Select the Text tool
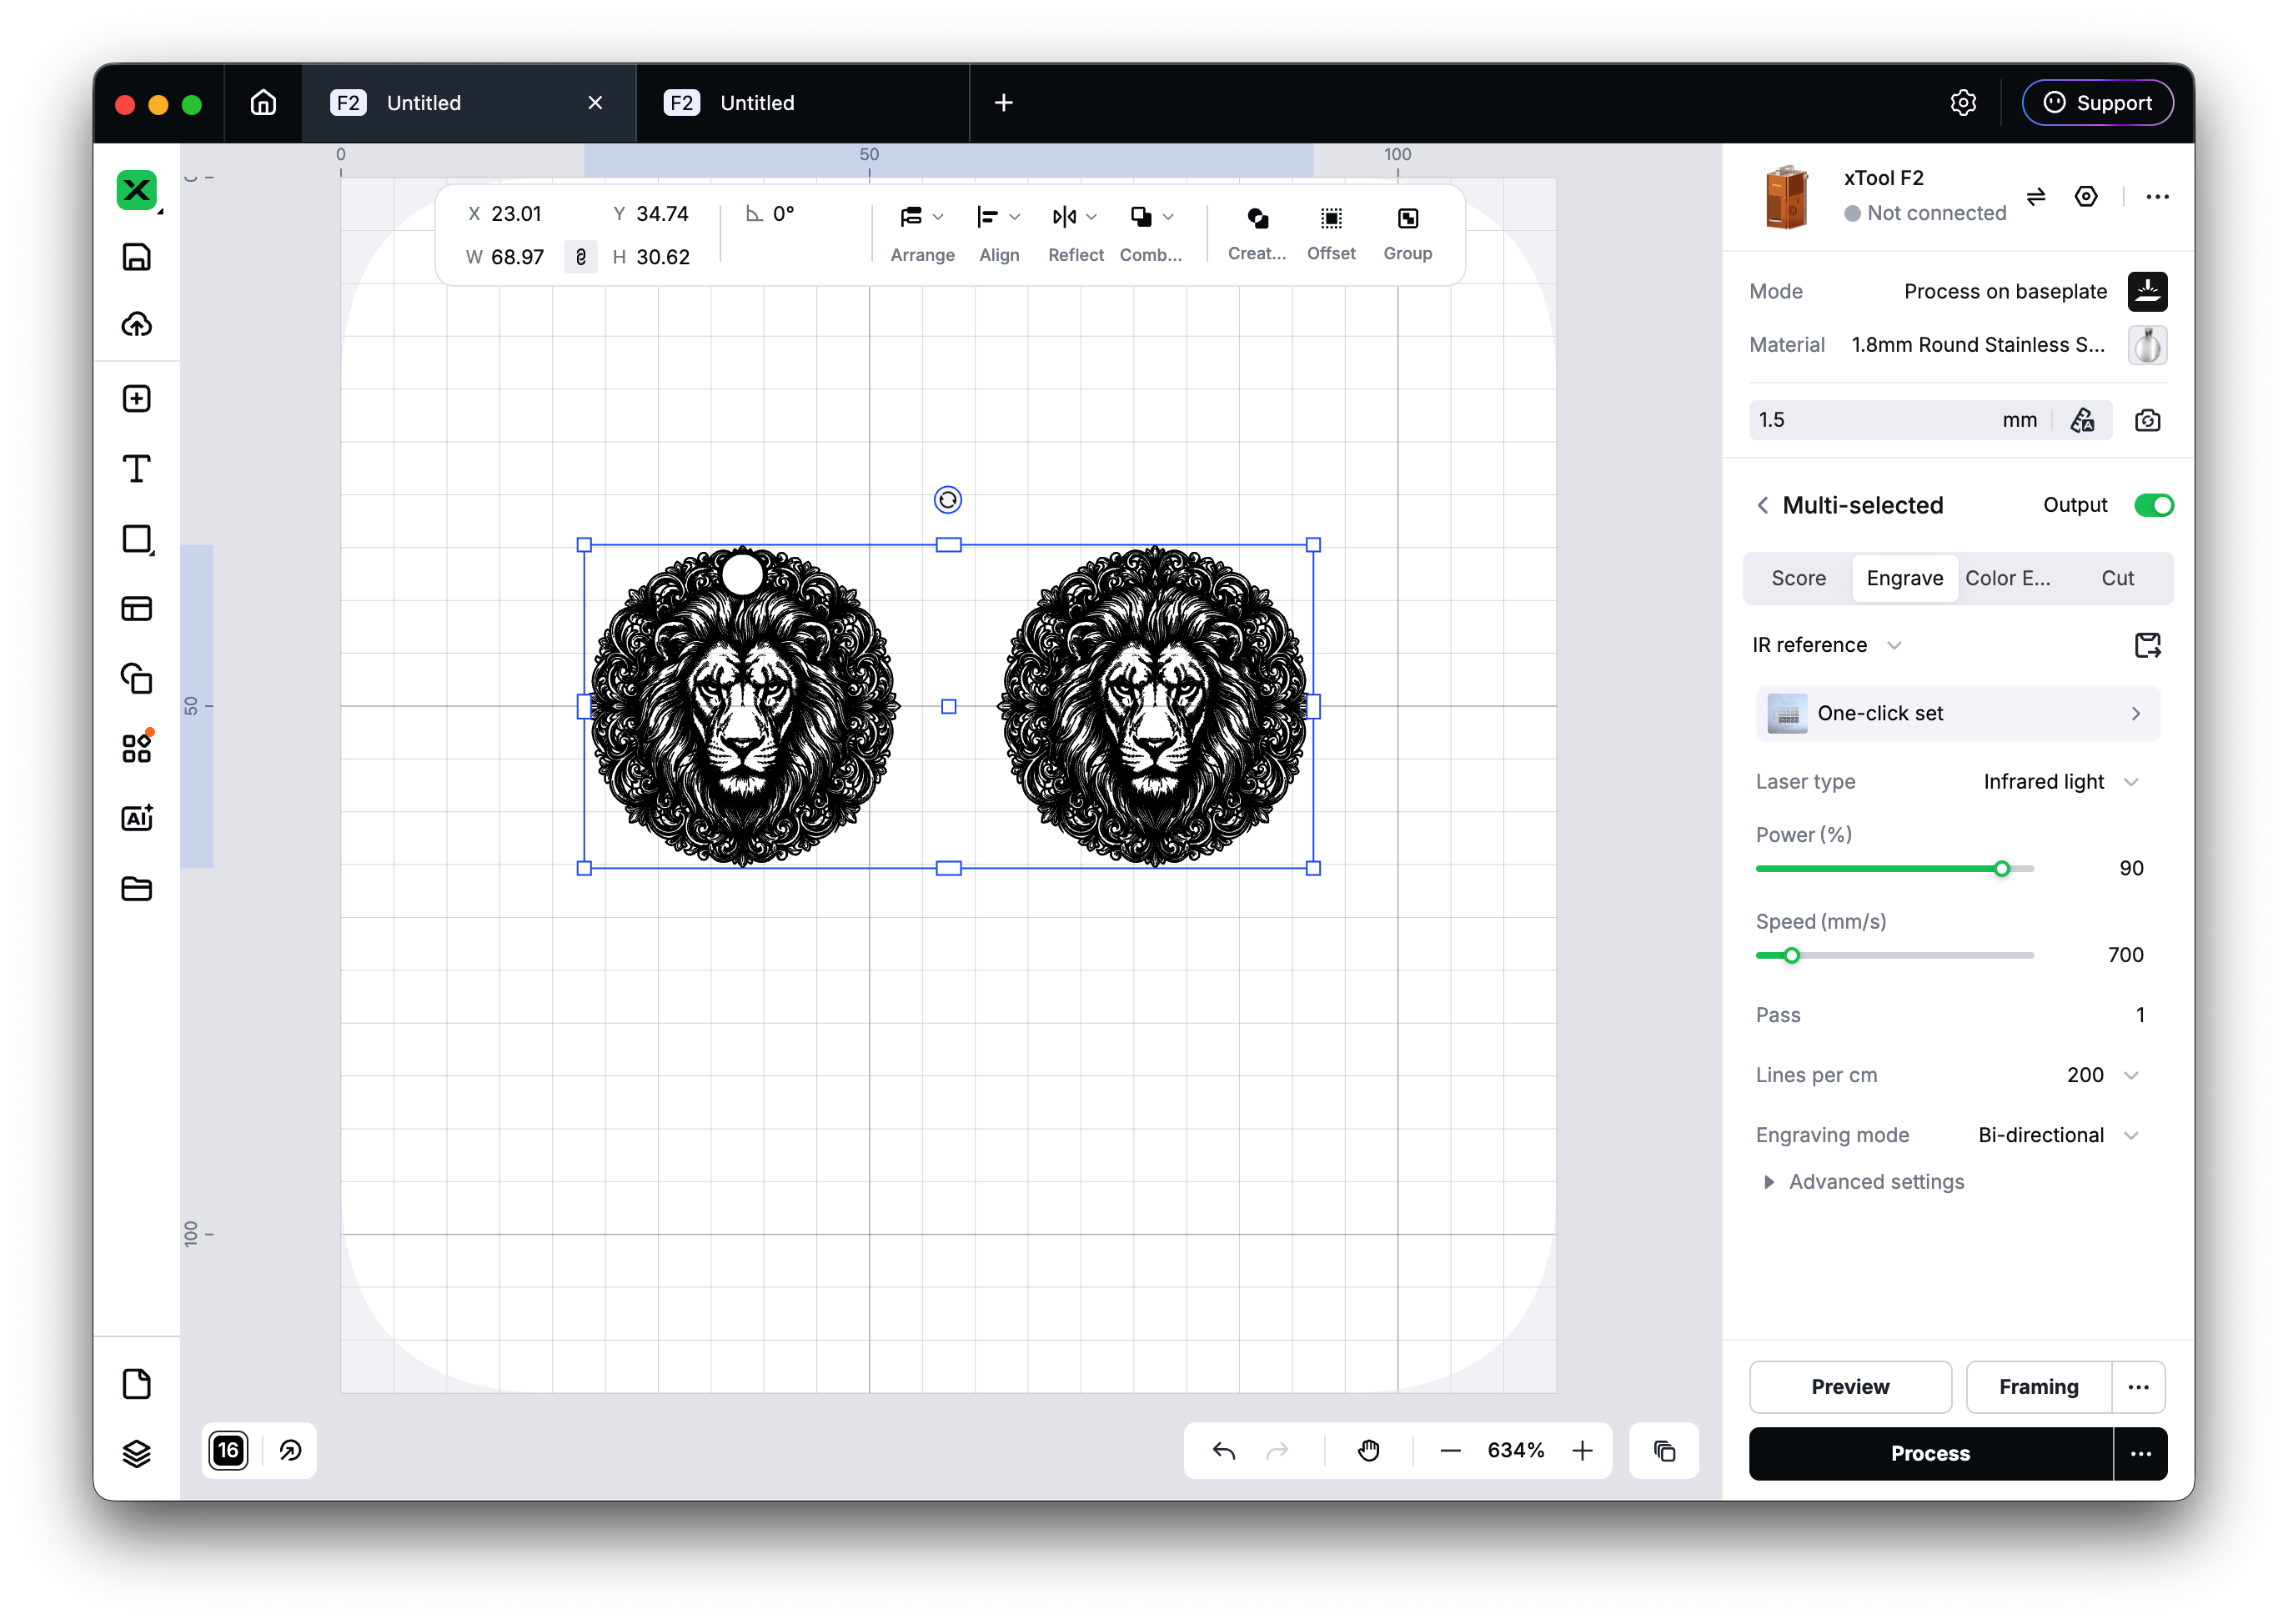The height and width of the screenshot is (1624, 2288). [137, 469]
